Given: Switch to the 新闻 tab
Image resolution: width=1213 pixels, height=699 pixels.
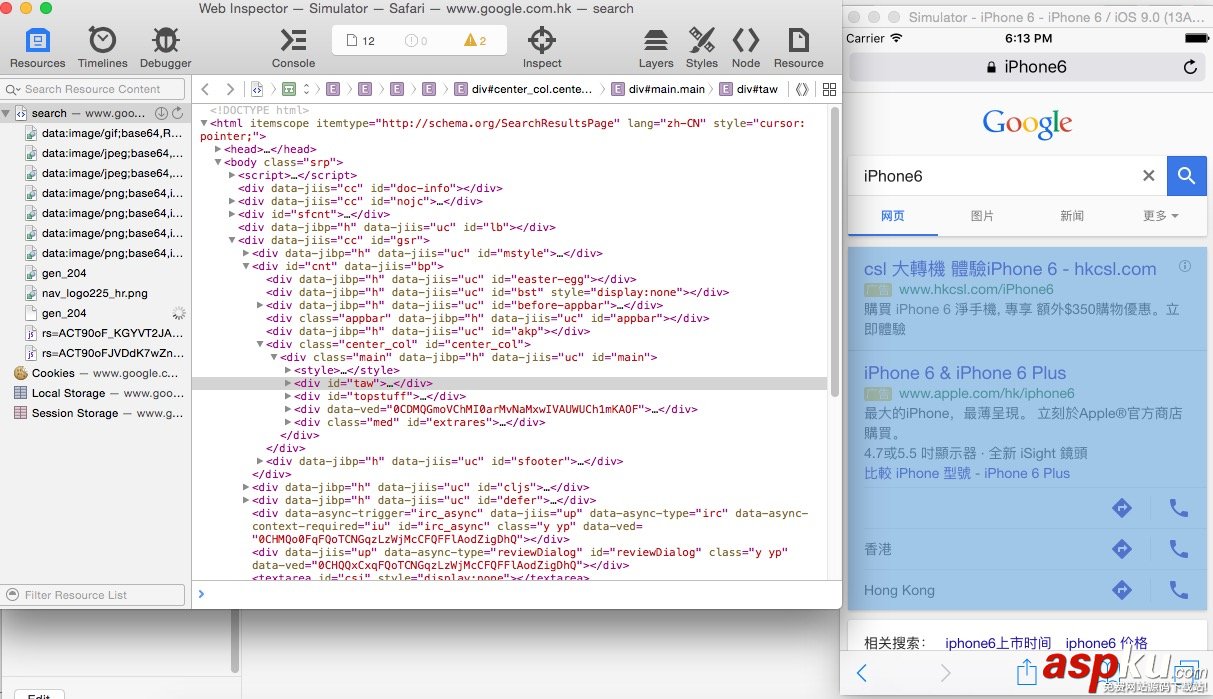Looking at the screenshot, I should point(1071,215).
